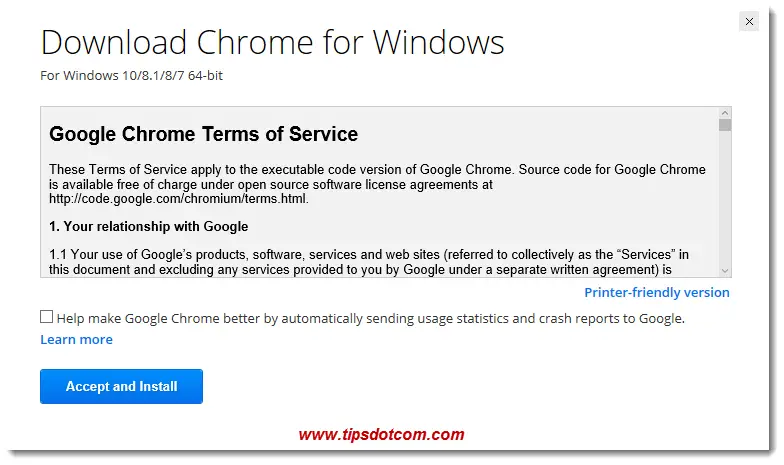Click the 'Download Chrome for Windows' title
This screenshot has height=465, width=784.
pos(272,42)
